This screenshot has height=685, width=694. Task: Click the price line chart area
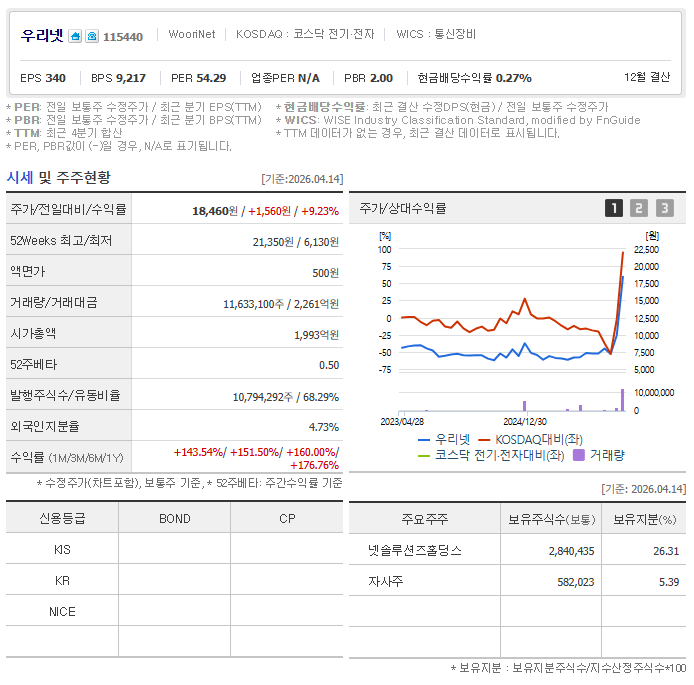coord(512,310)
